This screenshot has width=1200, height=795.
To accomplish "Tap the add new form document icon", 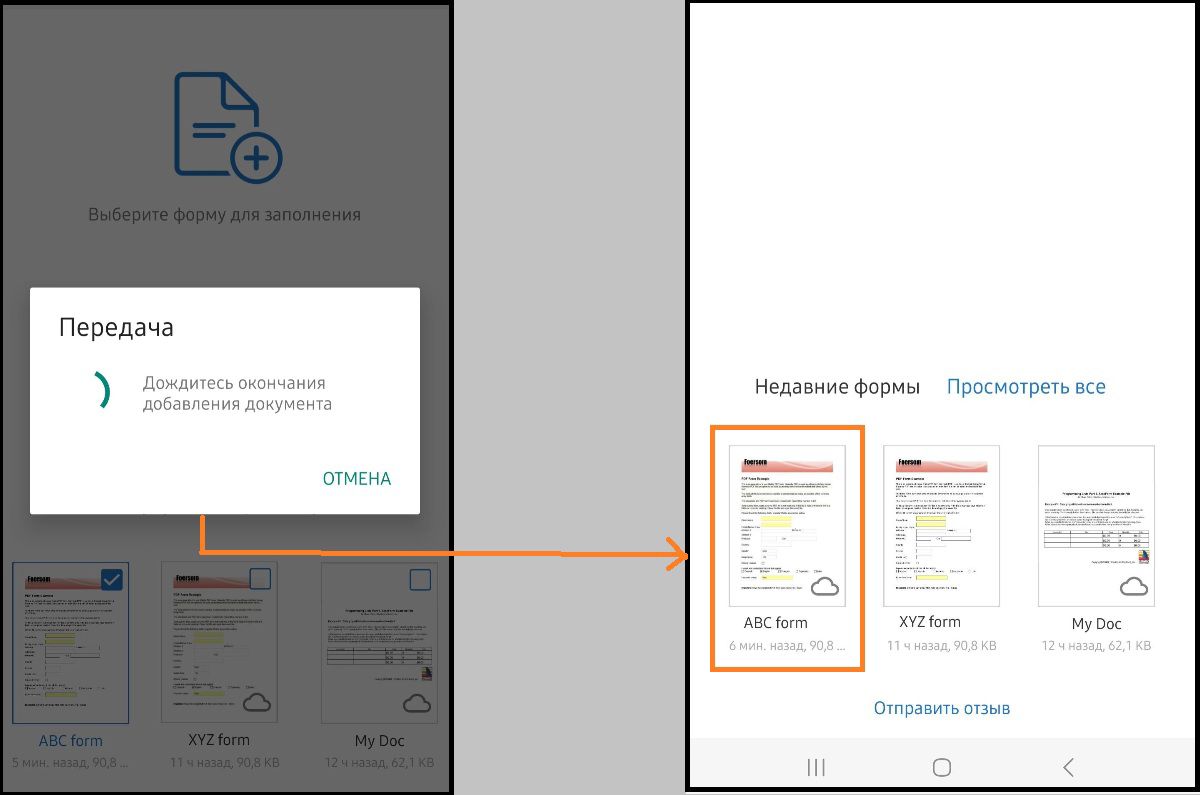I will coord(224,124).
